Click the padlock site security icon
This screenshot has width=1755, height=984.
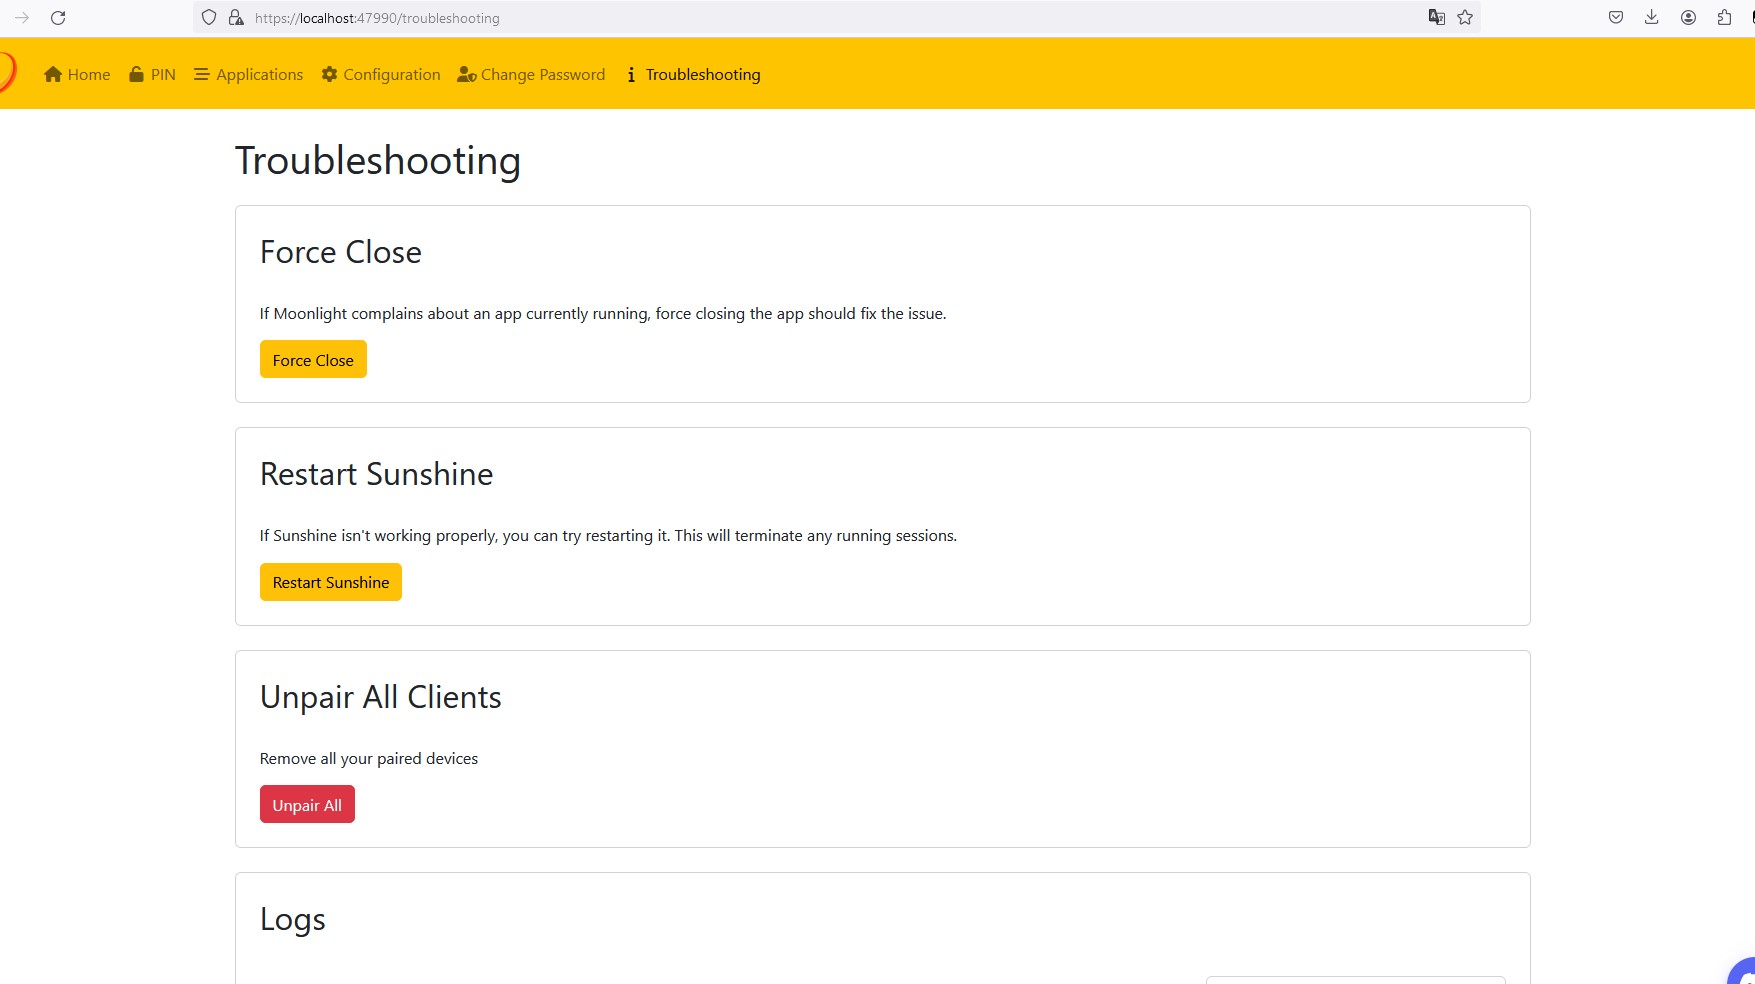236,18
